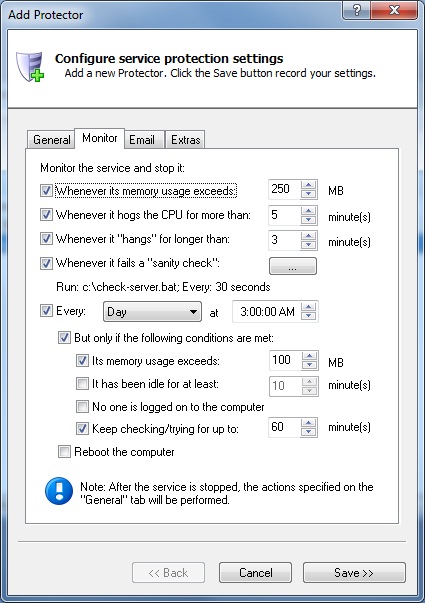Toggle 'But only if the following conditions are met'
Screen dimensions: 425x603
[x=64, y=338]
